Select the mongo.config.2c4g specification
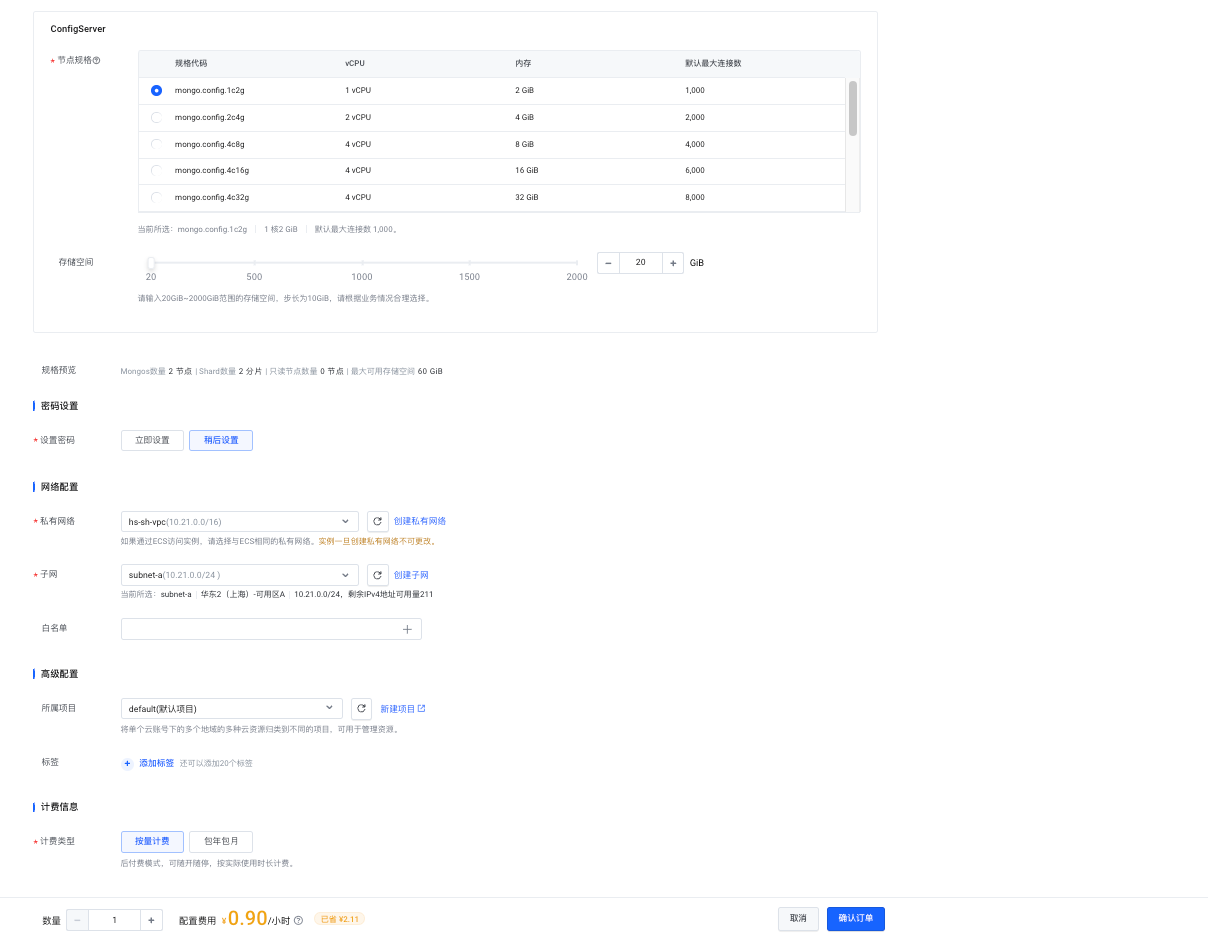 click(x=156, y=117)
